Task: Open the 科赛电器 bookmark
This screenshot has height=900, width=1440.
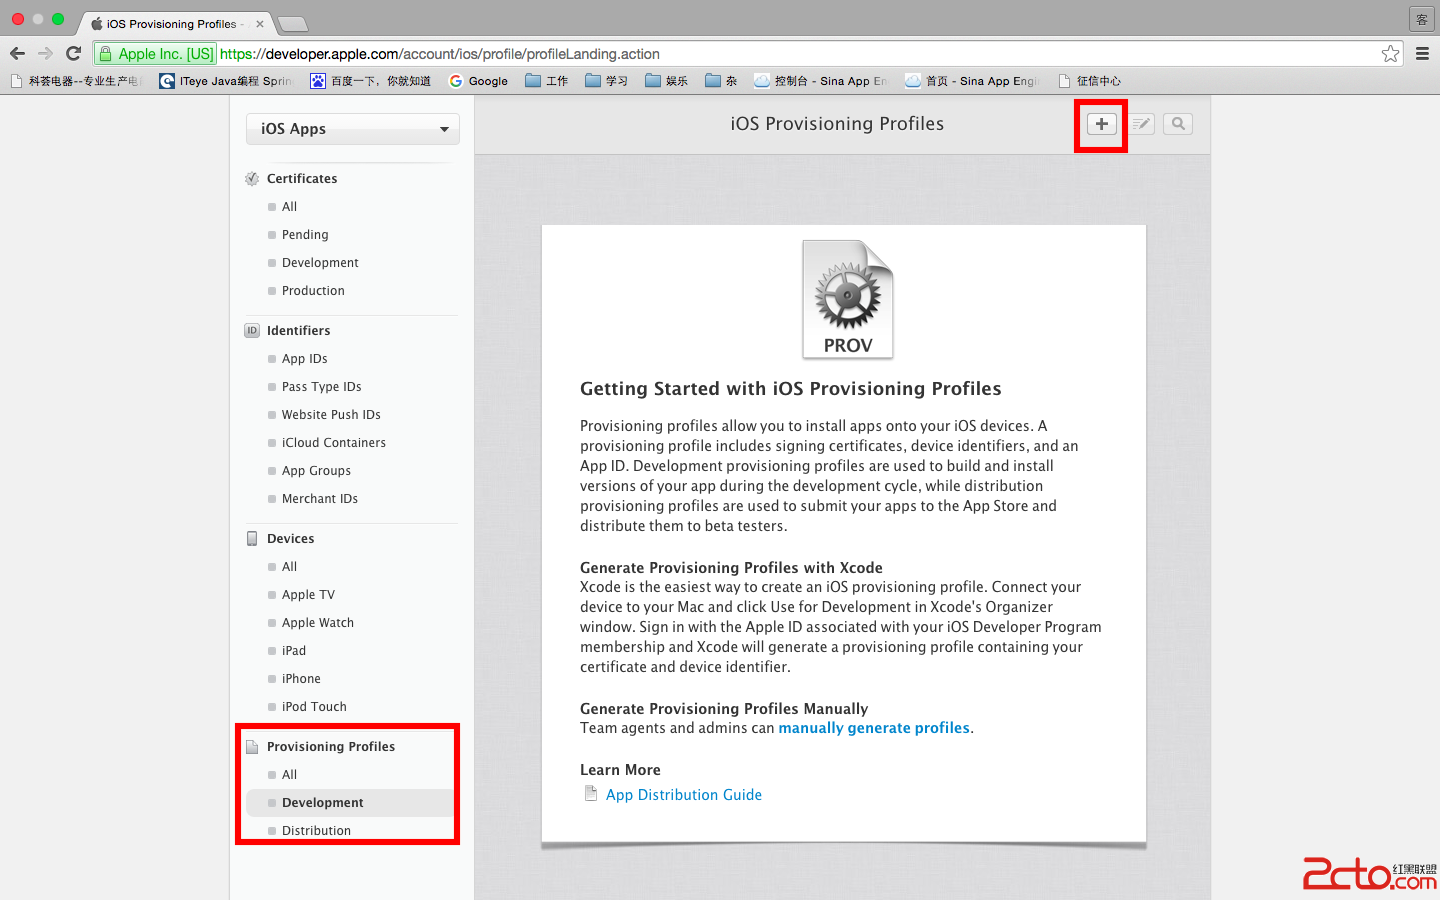Action: [76, 81]
